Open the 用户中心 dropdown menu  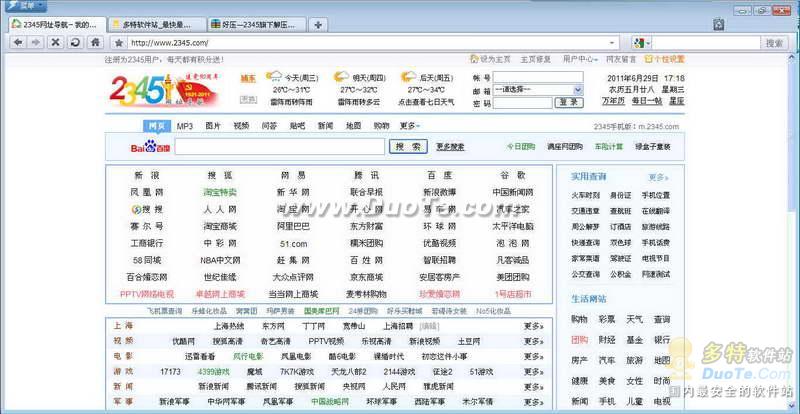pyautogui.click(x=581, y=59)
